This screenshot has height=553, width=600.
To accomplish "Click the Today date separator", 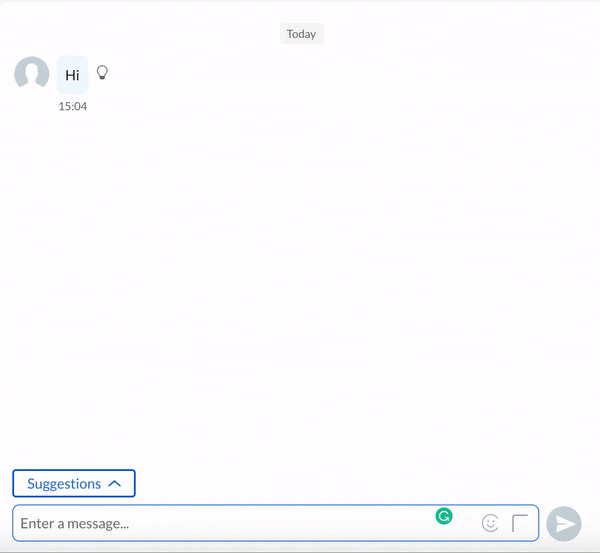I will pos(301,34).
